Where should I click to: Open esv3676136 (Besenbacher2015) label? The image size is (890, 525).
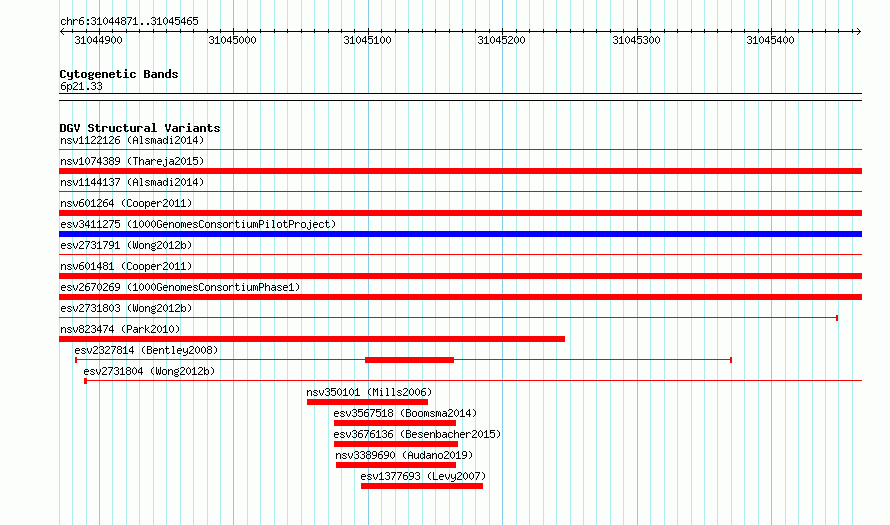(417, 434)
